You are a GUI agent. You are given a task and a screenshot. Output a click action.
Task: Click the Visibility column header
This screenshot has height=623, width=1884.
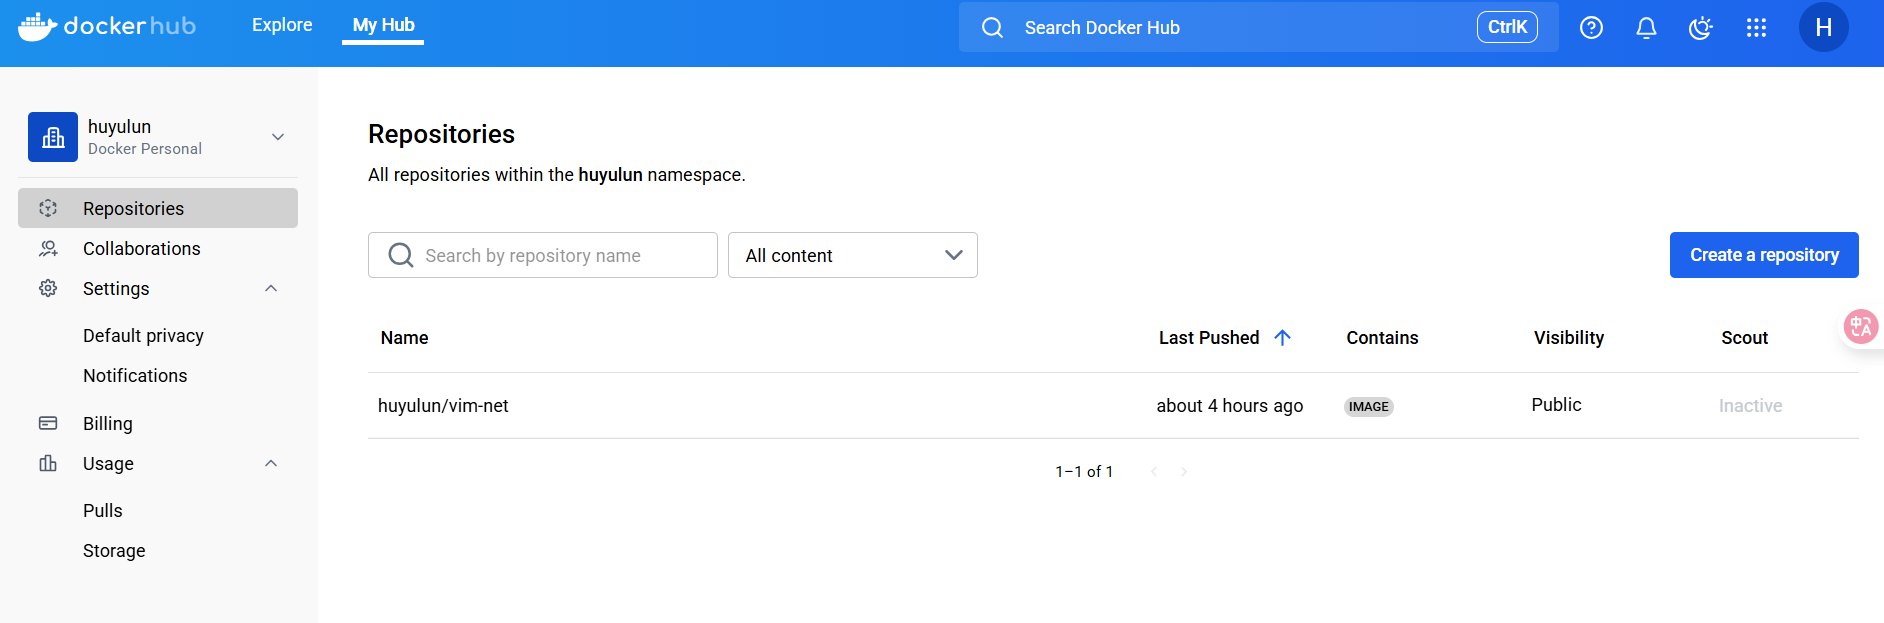click(1569, 338)
